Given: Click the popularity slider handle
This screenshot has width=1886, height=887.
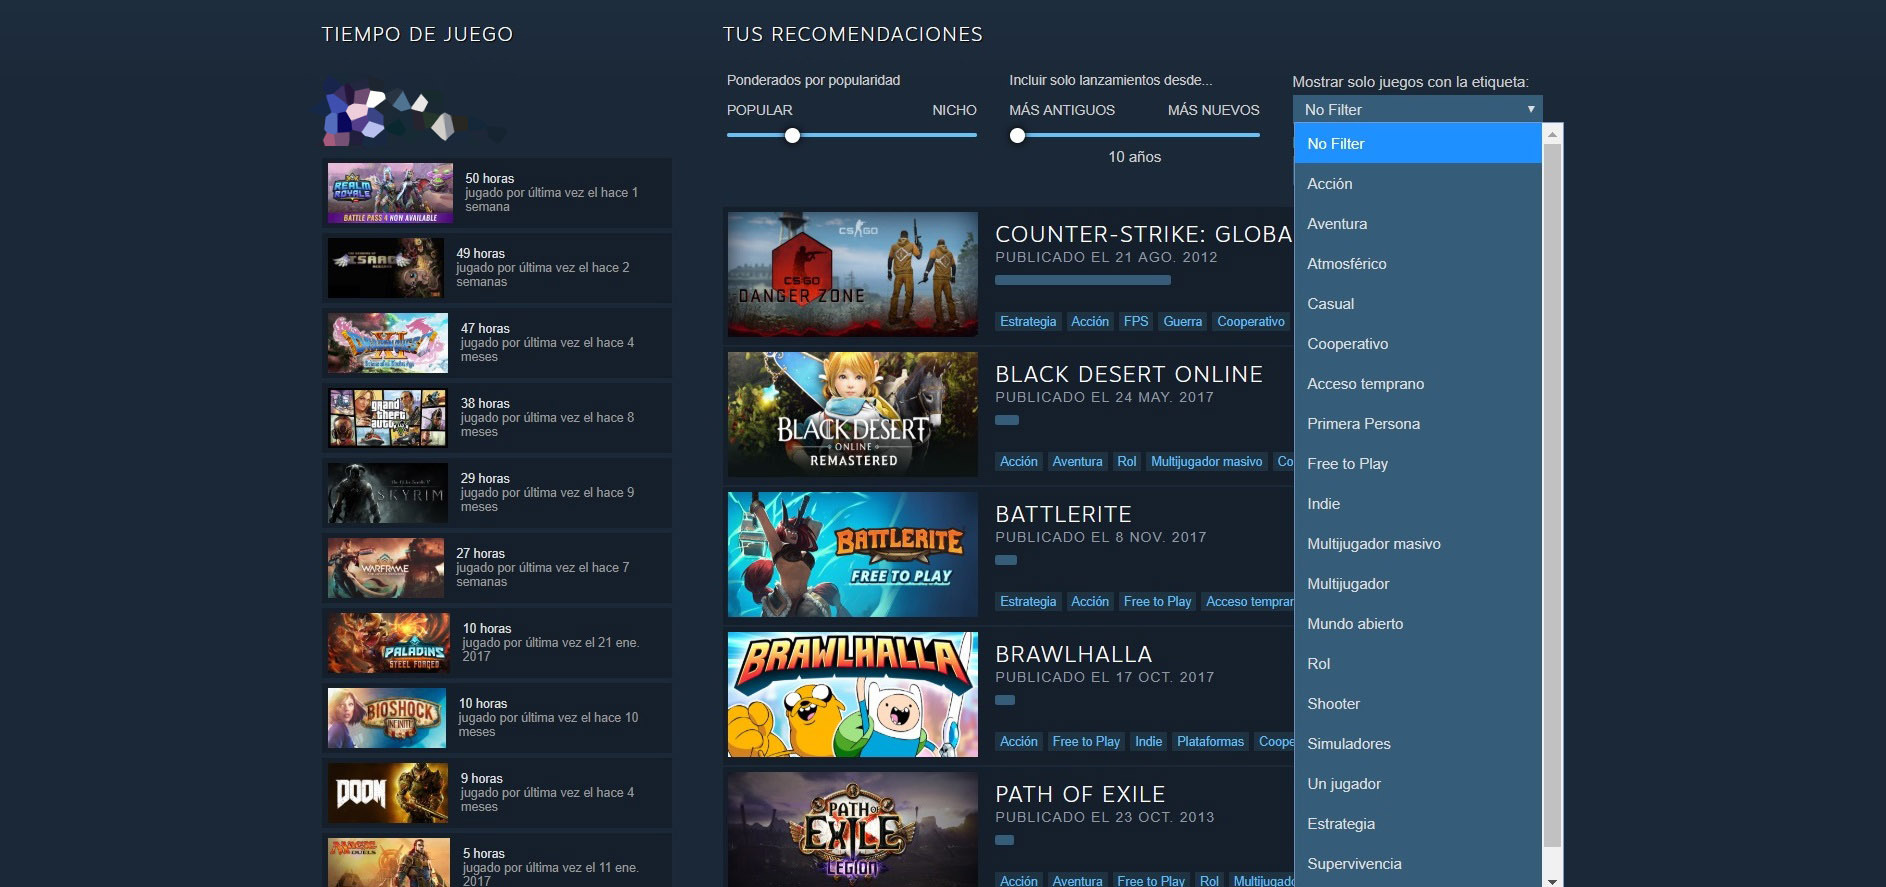Looking at the screenshot, I should pos(792,135).
